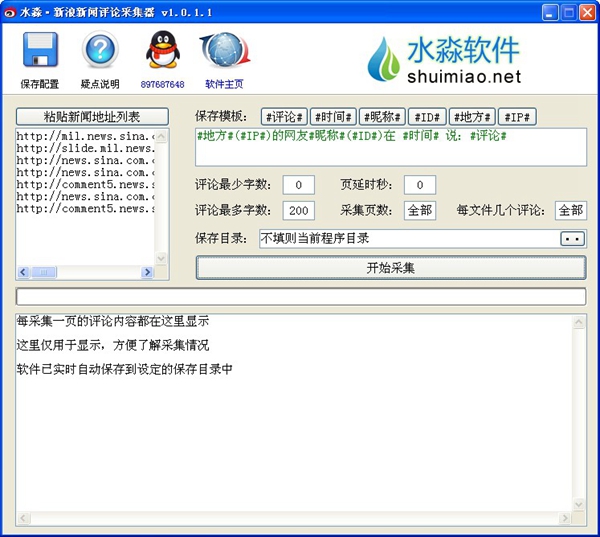Viewport: 600px width, 537px height.
Task: Click the URL list scroll right arrow
Action: tap(147, 272)
